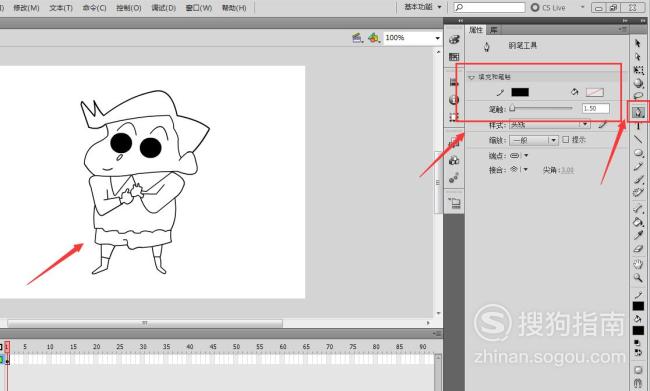Open the Swatches panel icon in dock

click(454, 57)
